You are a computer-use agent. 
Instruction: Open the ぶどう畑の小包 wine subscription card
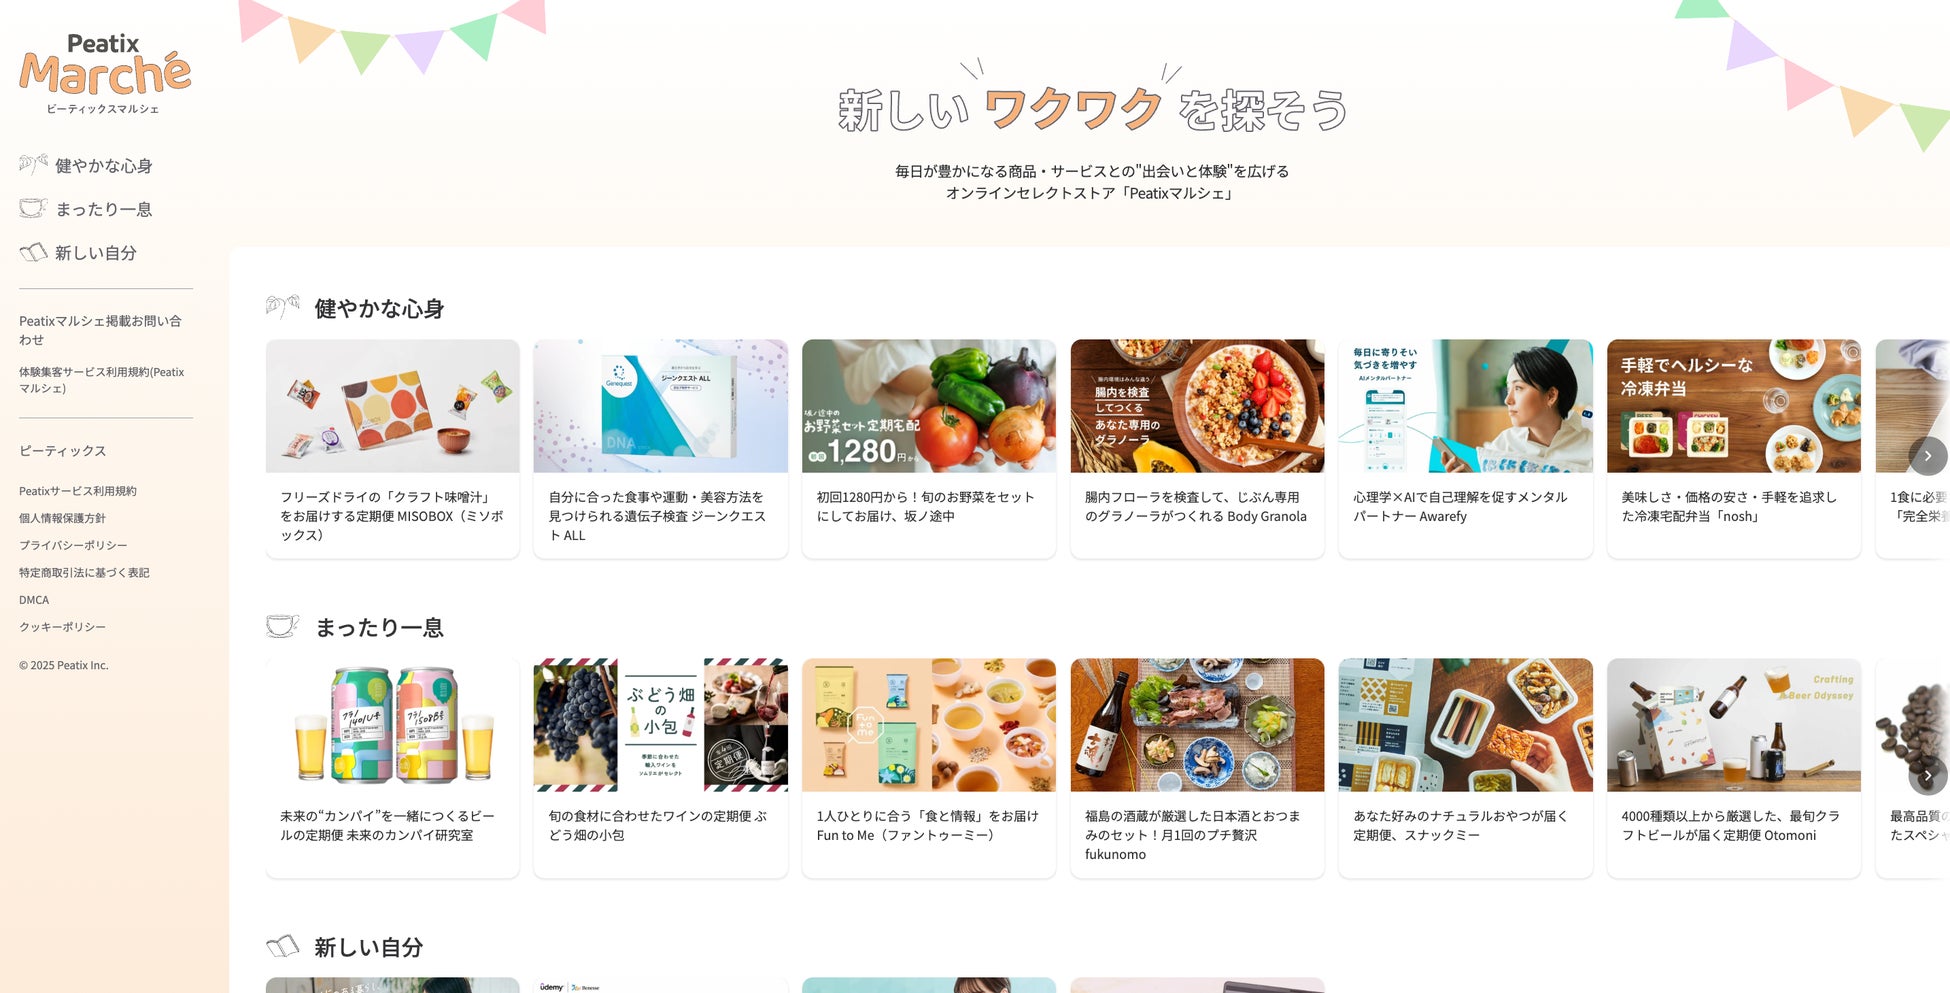(x=660, y=768)
